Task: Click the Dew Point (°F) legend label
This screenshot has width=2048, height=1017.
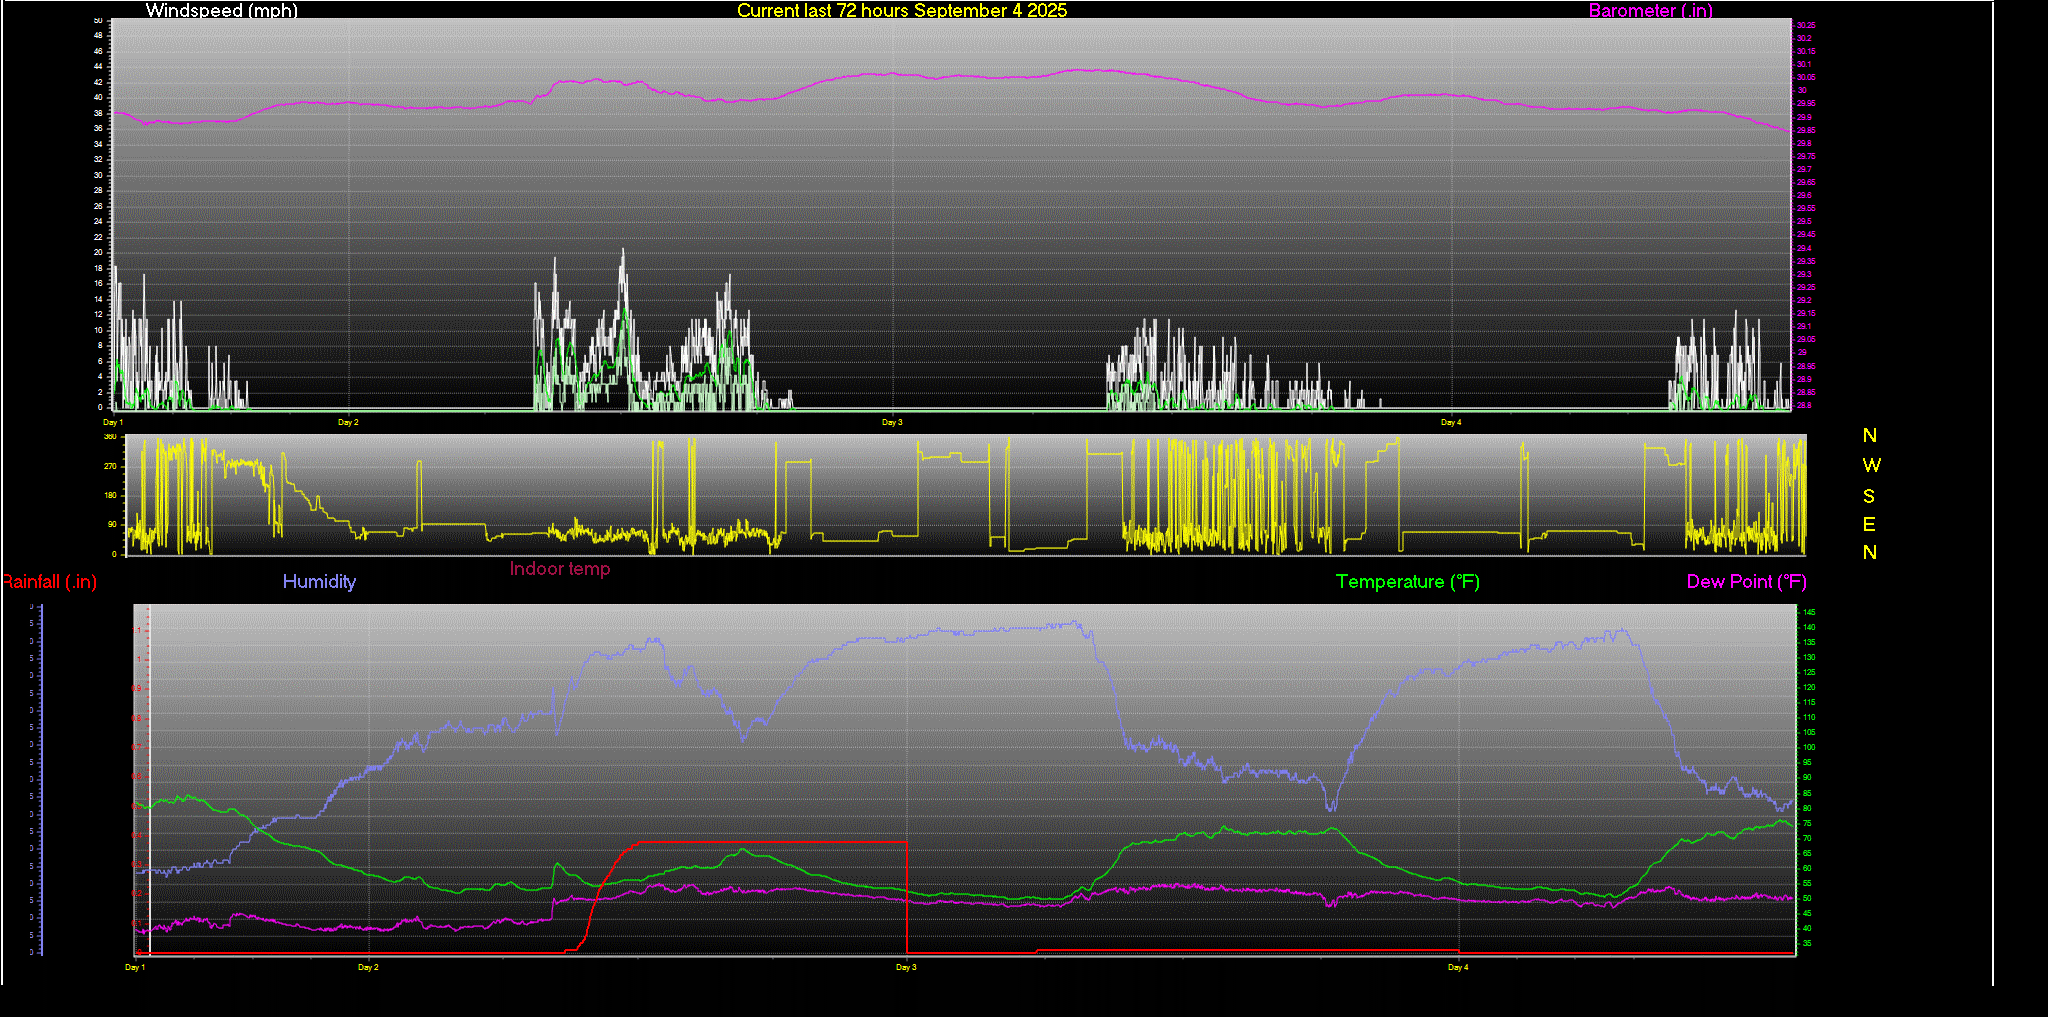Action: point(1746,581)
